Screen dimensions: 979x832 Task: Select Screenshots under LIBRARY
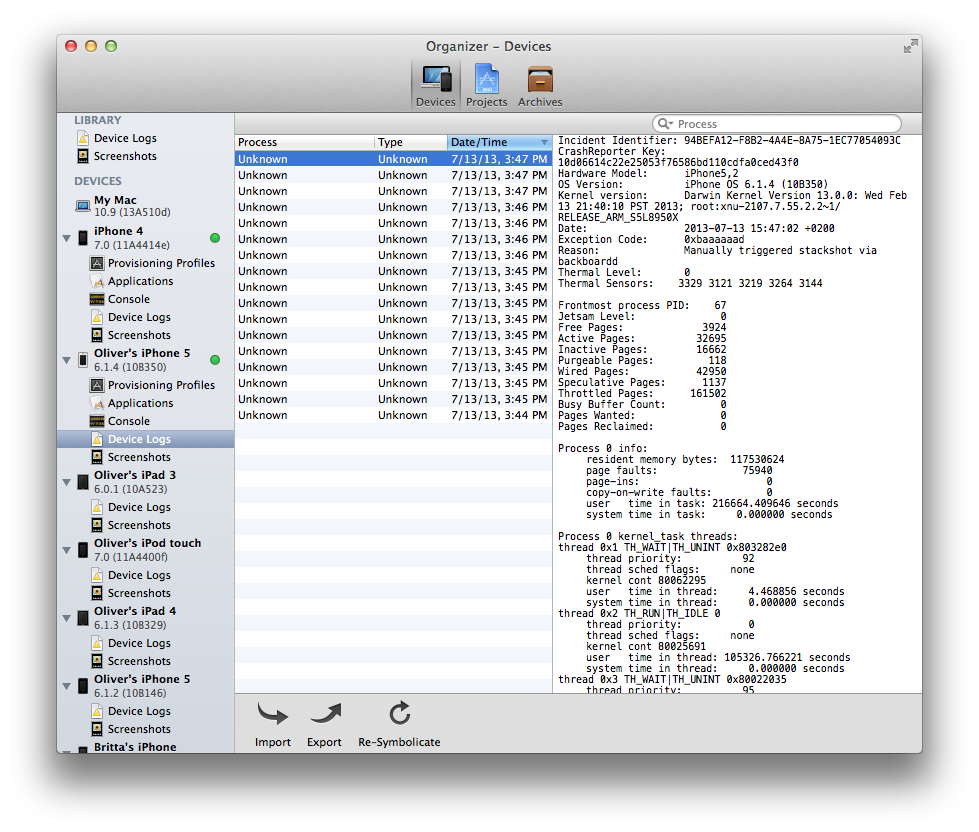click(125, 156)
